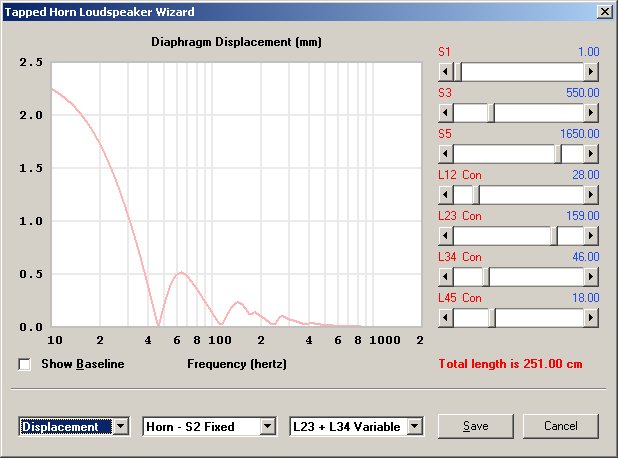618x458 pixels.
Task: Click the S5 value 1650.00
Action: click(x=580, y=134)
